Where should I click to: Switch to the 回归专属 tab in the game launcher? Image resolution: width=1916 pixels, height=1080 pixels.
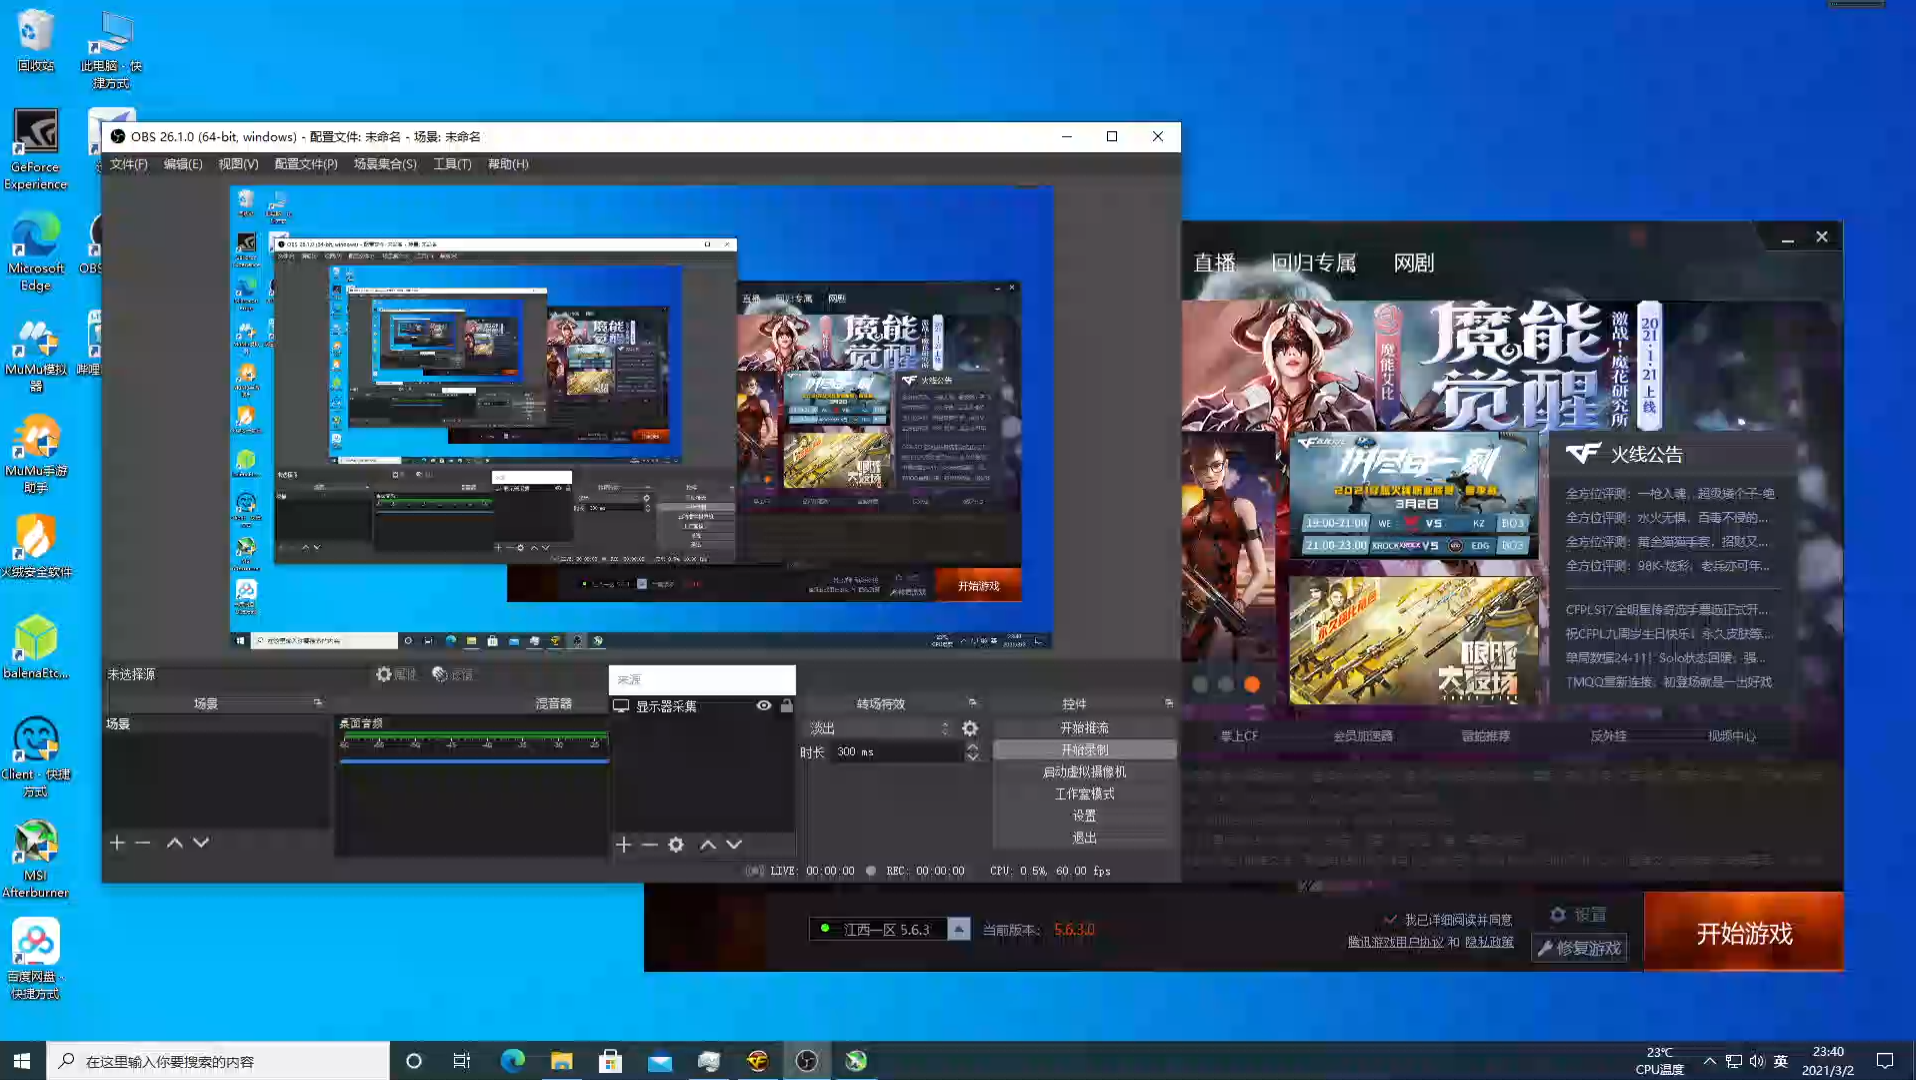point(1314,263)
